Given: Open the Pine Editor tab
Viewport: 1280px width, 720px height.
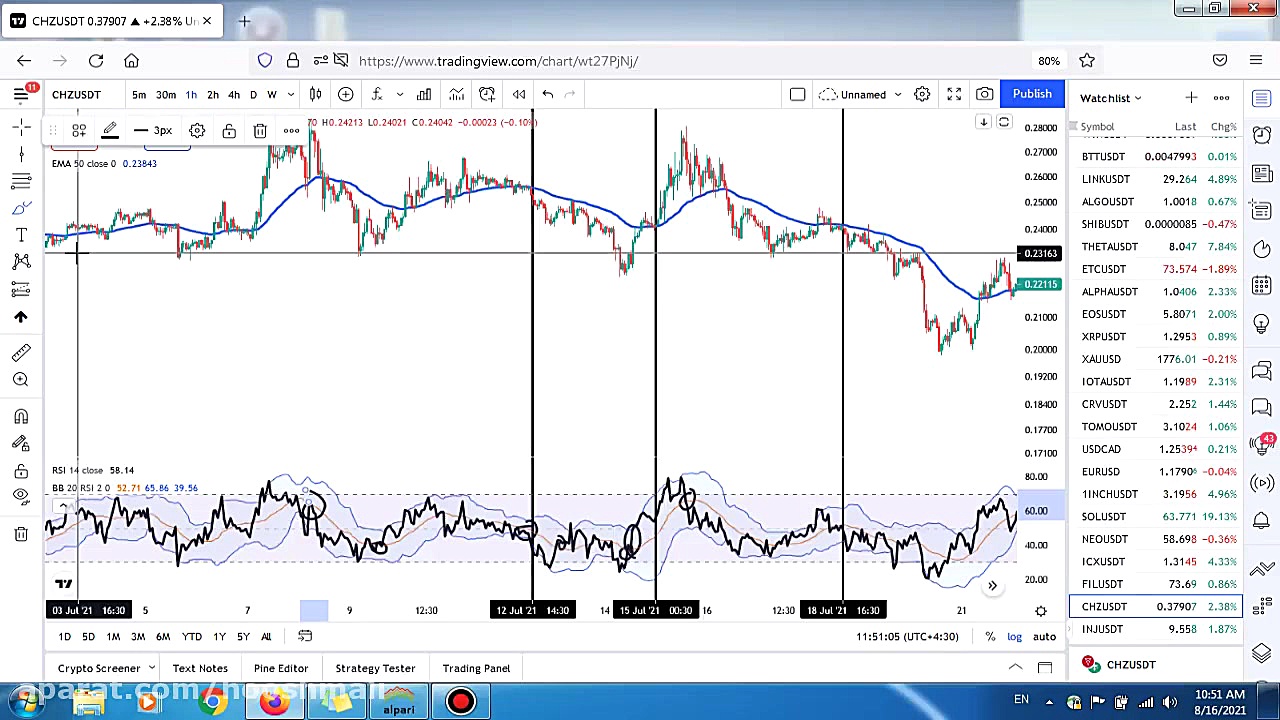Looking at the screenshot, I should tap(281, 668).
